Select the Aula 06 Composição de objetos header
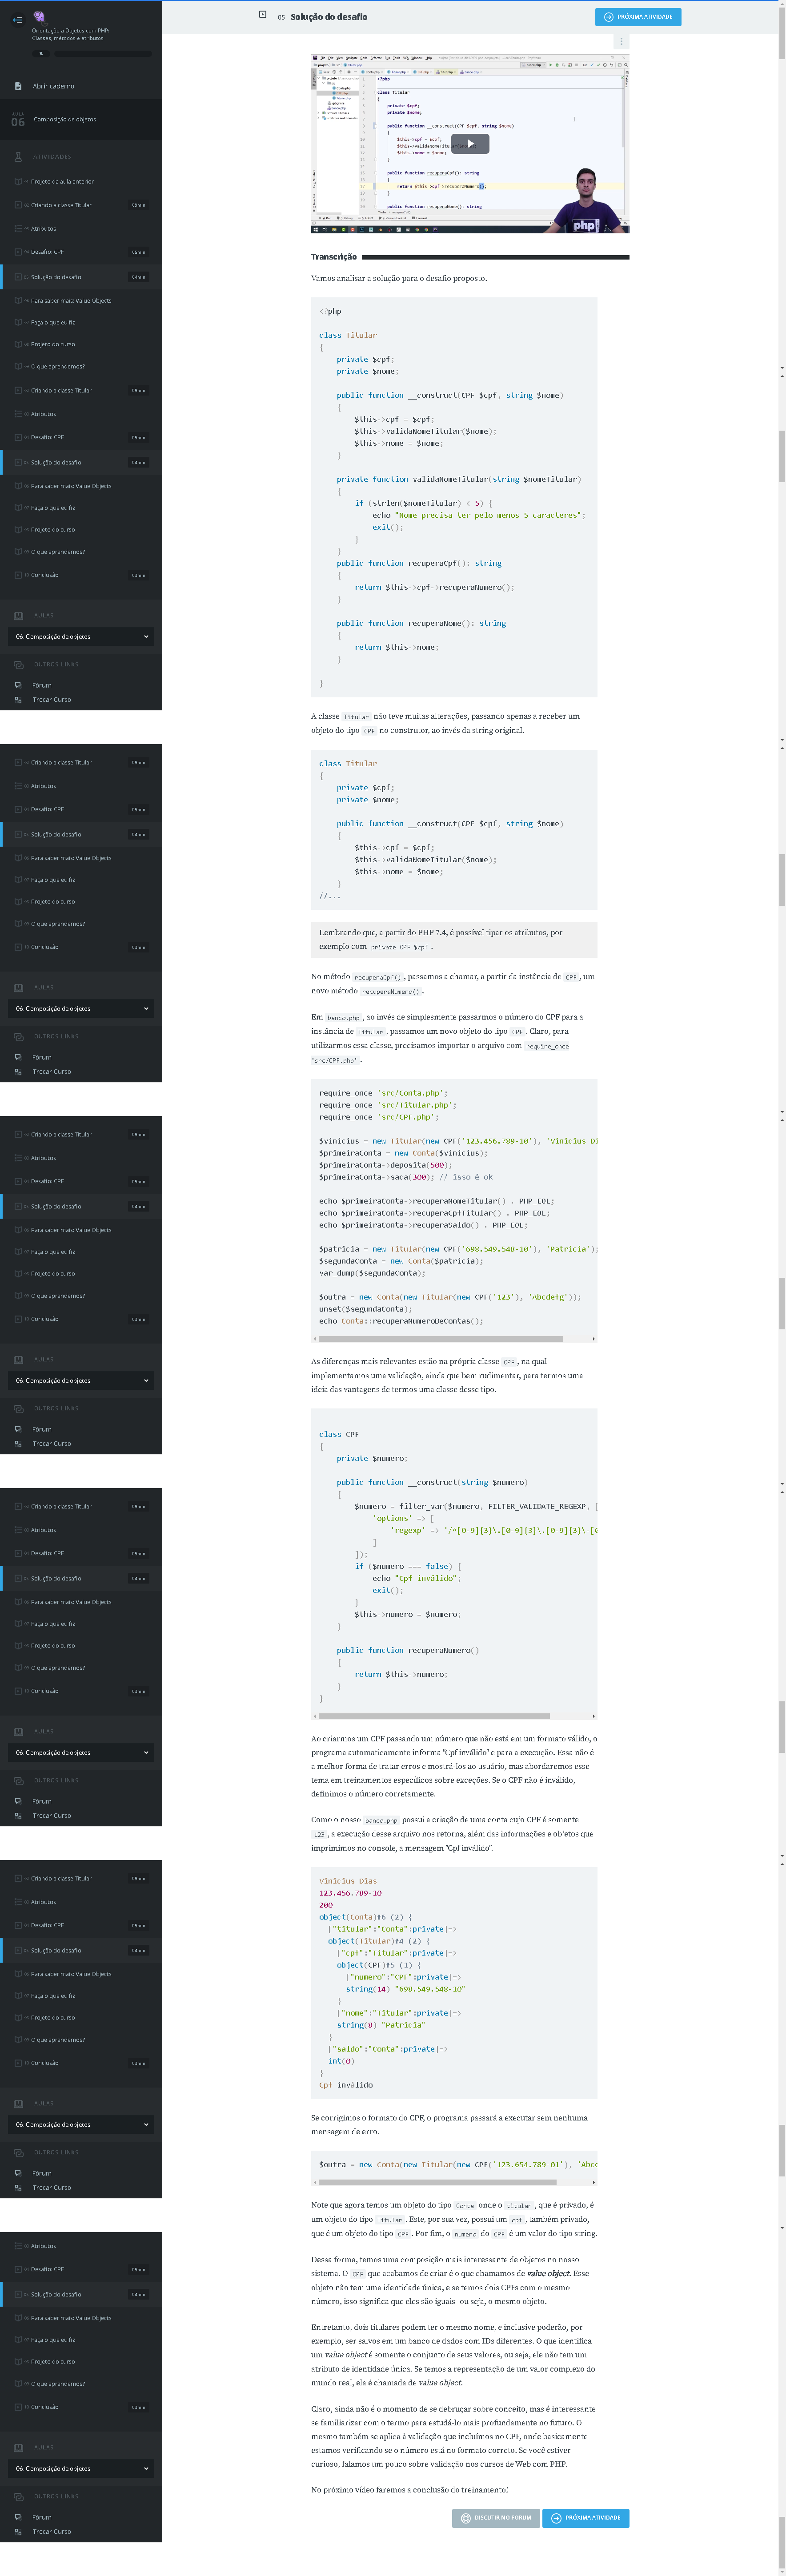Screen dimensions: 786x2576 [x=64, y=120]
